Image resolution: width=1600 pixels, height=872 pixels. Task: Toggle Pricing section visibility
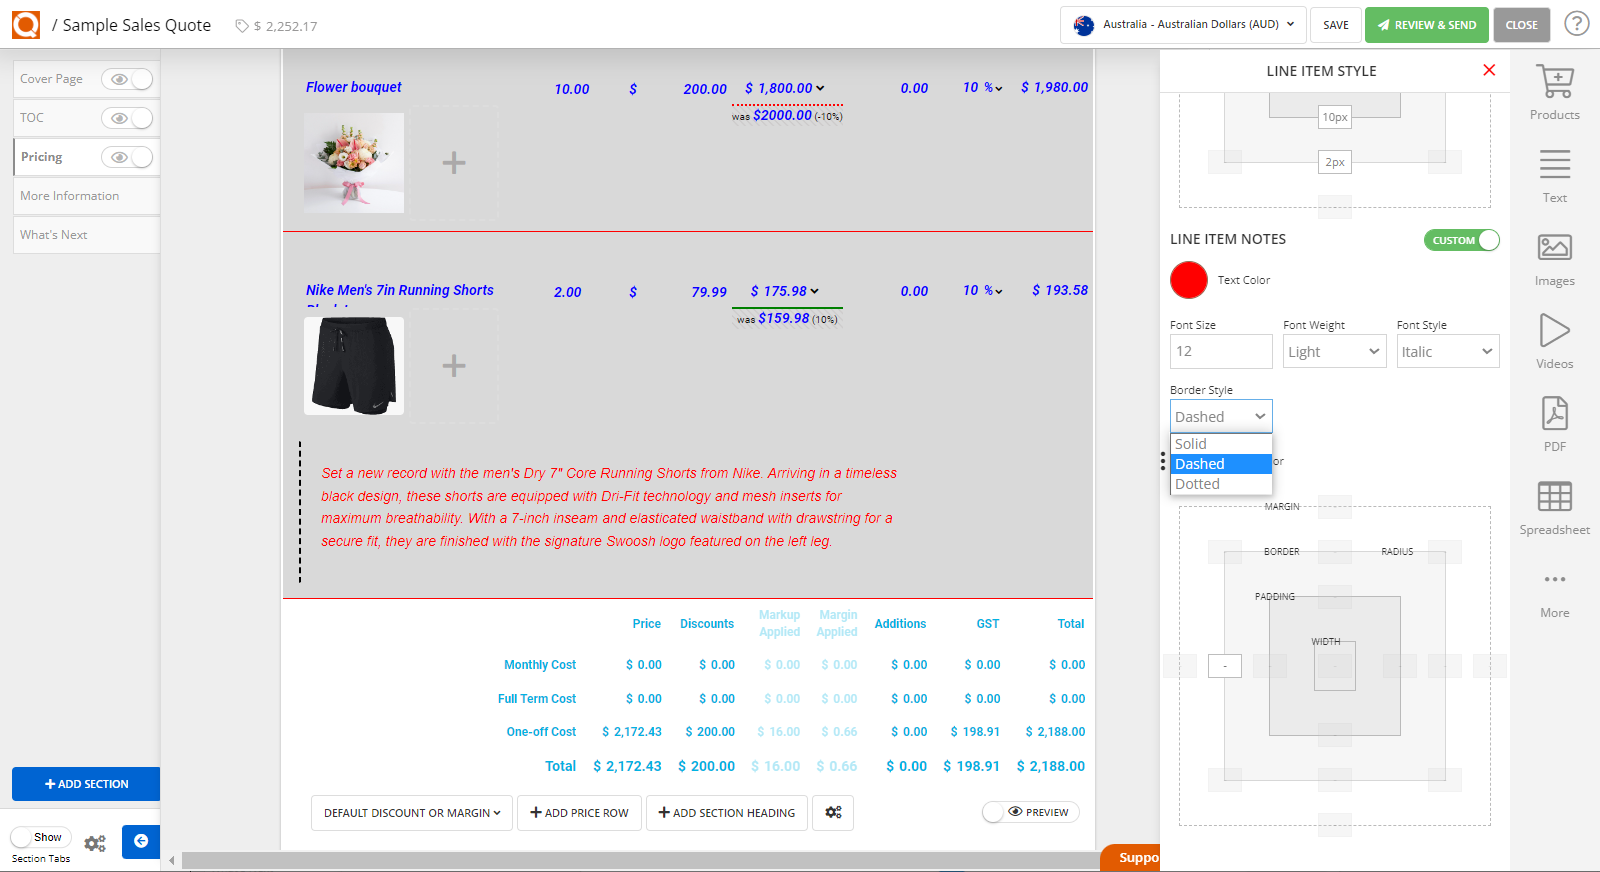[x=127, y=157]
